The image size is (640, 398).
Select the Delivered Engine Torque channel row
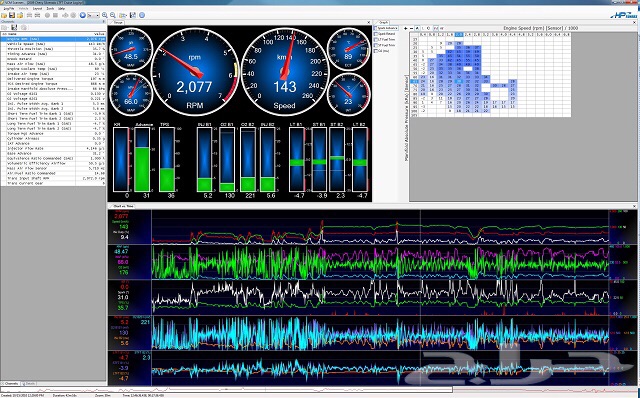[x=53, y=79]
